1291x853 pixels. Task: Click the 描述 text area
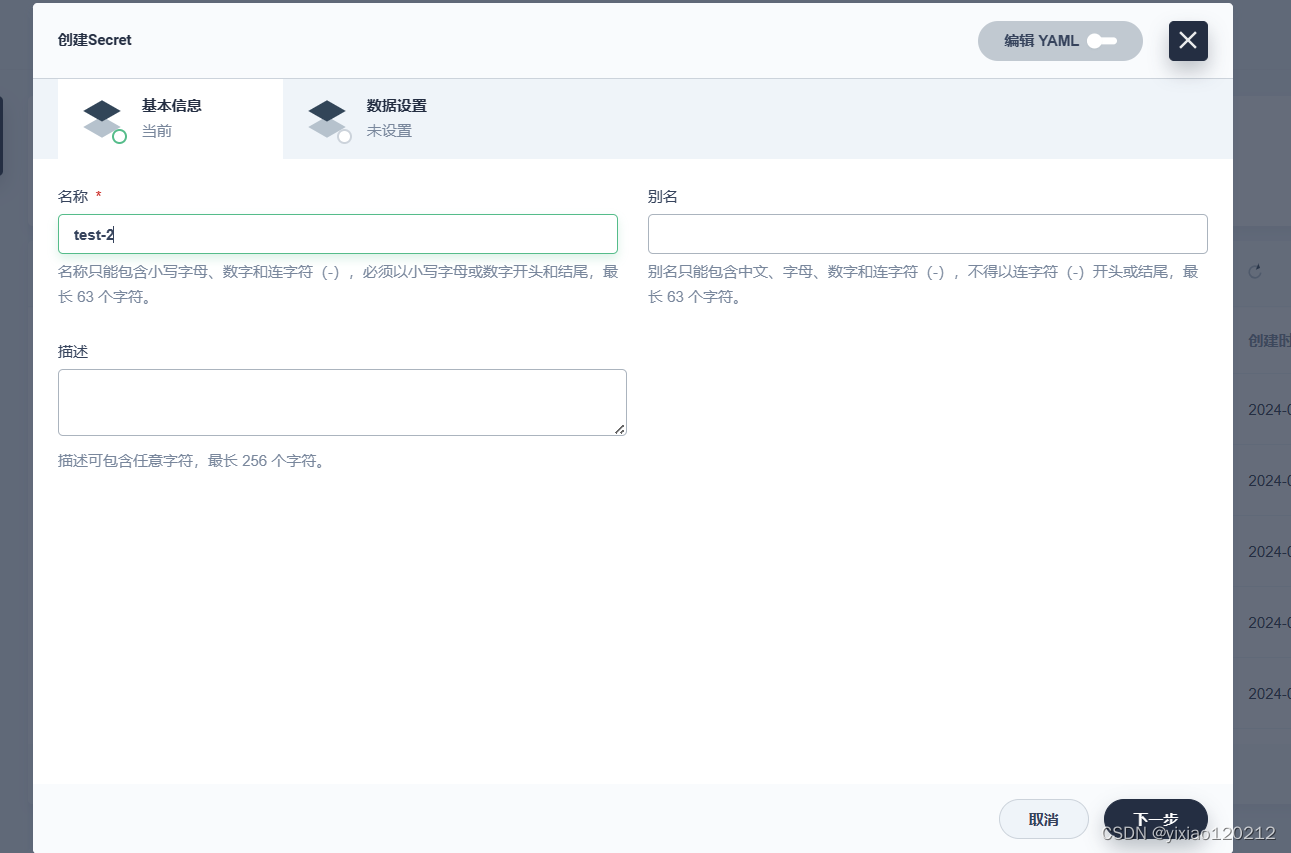(x=342, y=402)
